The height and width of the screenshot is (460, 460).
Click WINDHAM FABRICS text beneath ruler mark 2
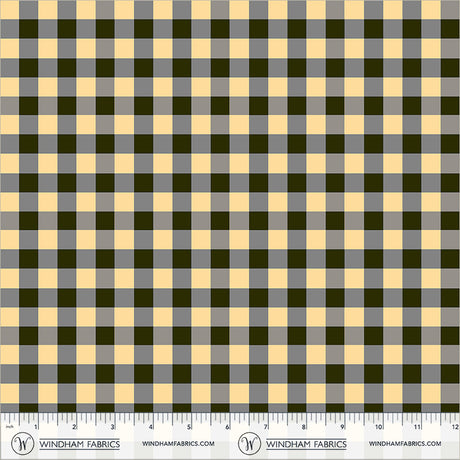80,444
